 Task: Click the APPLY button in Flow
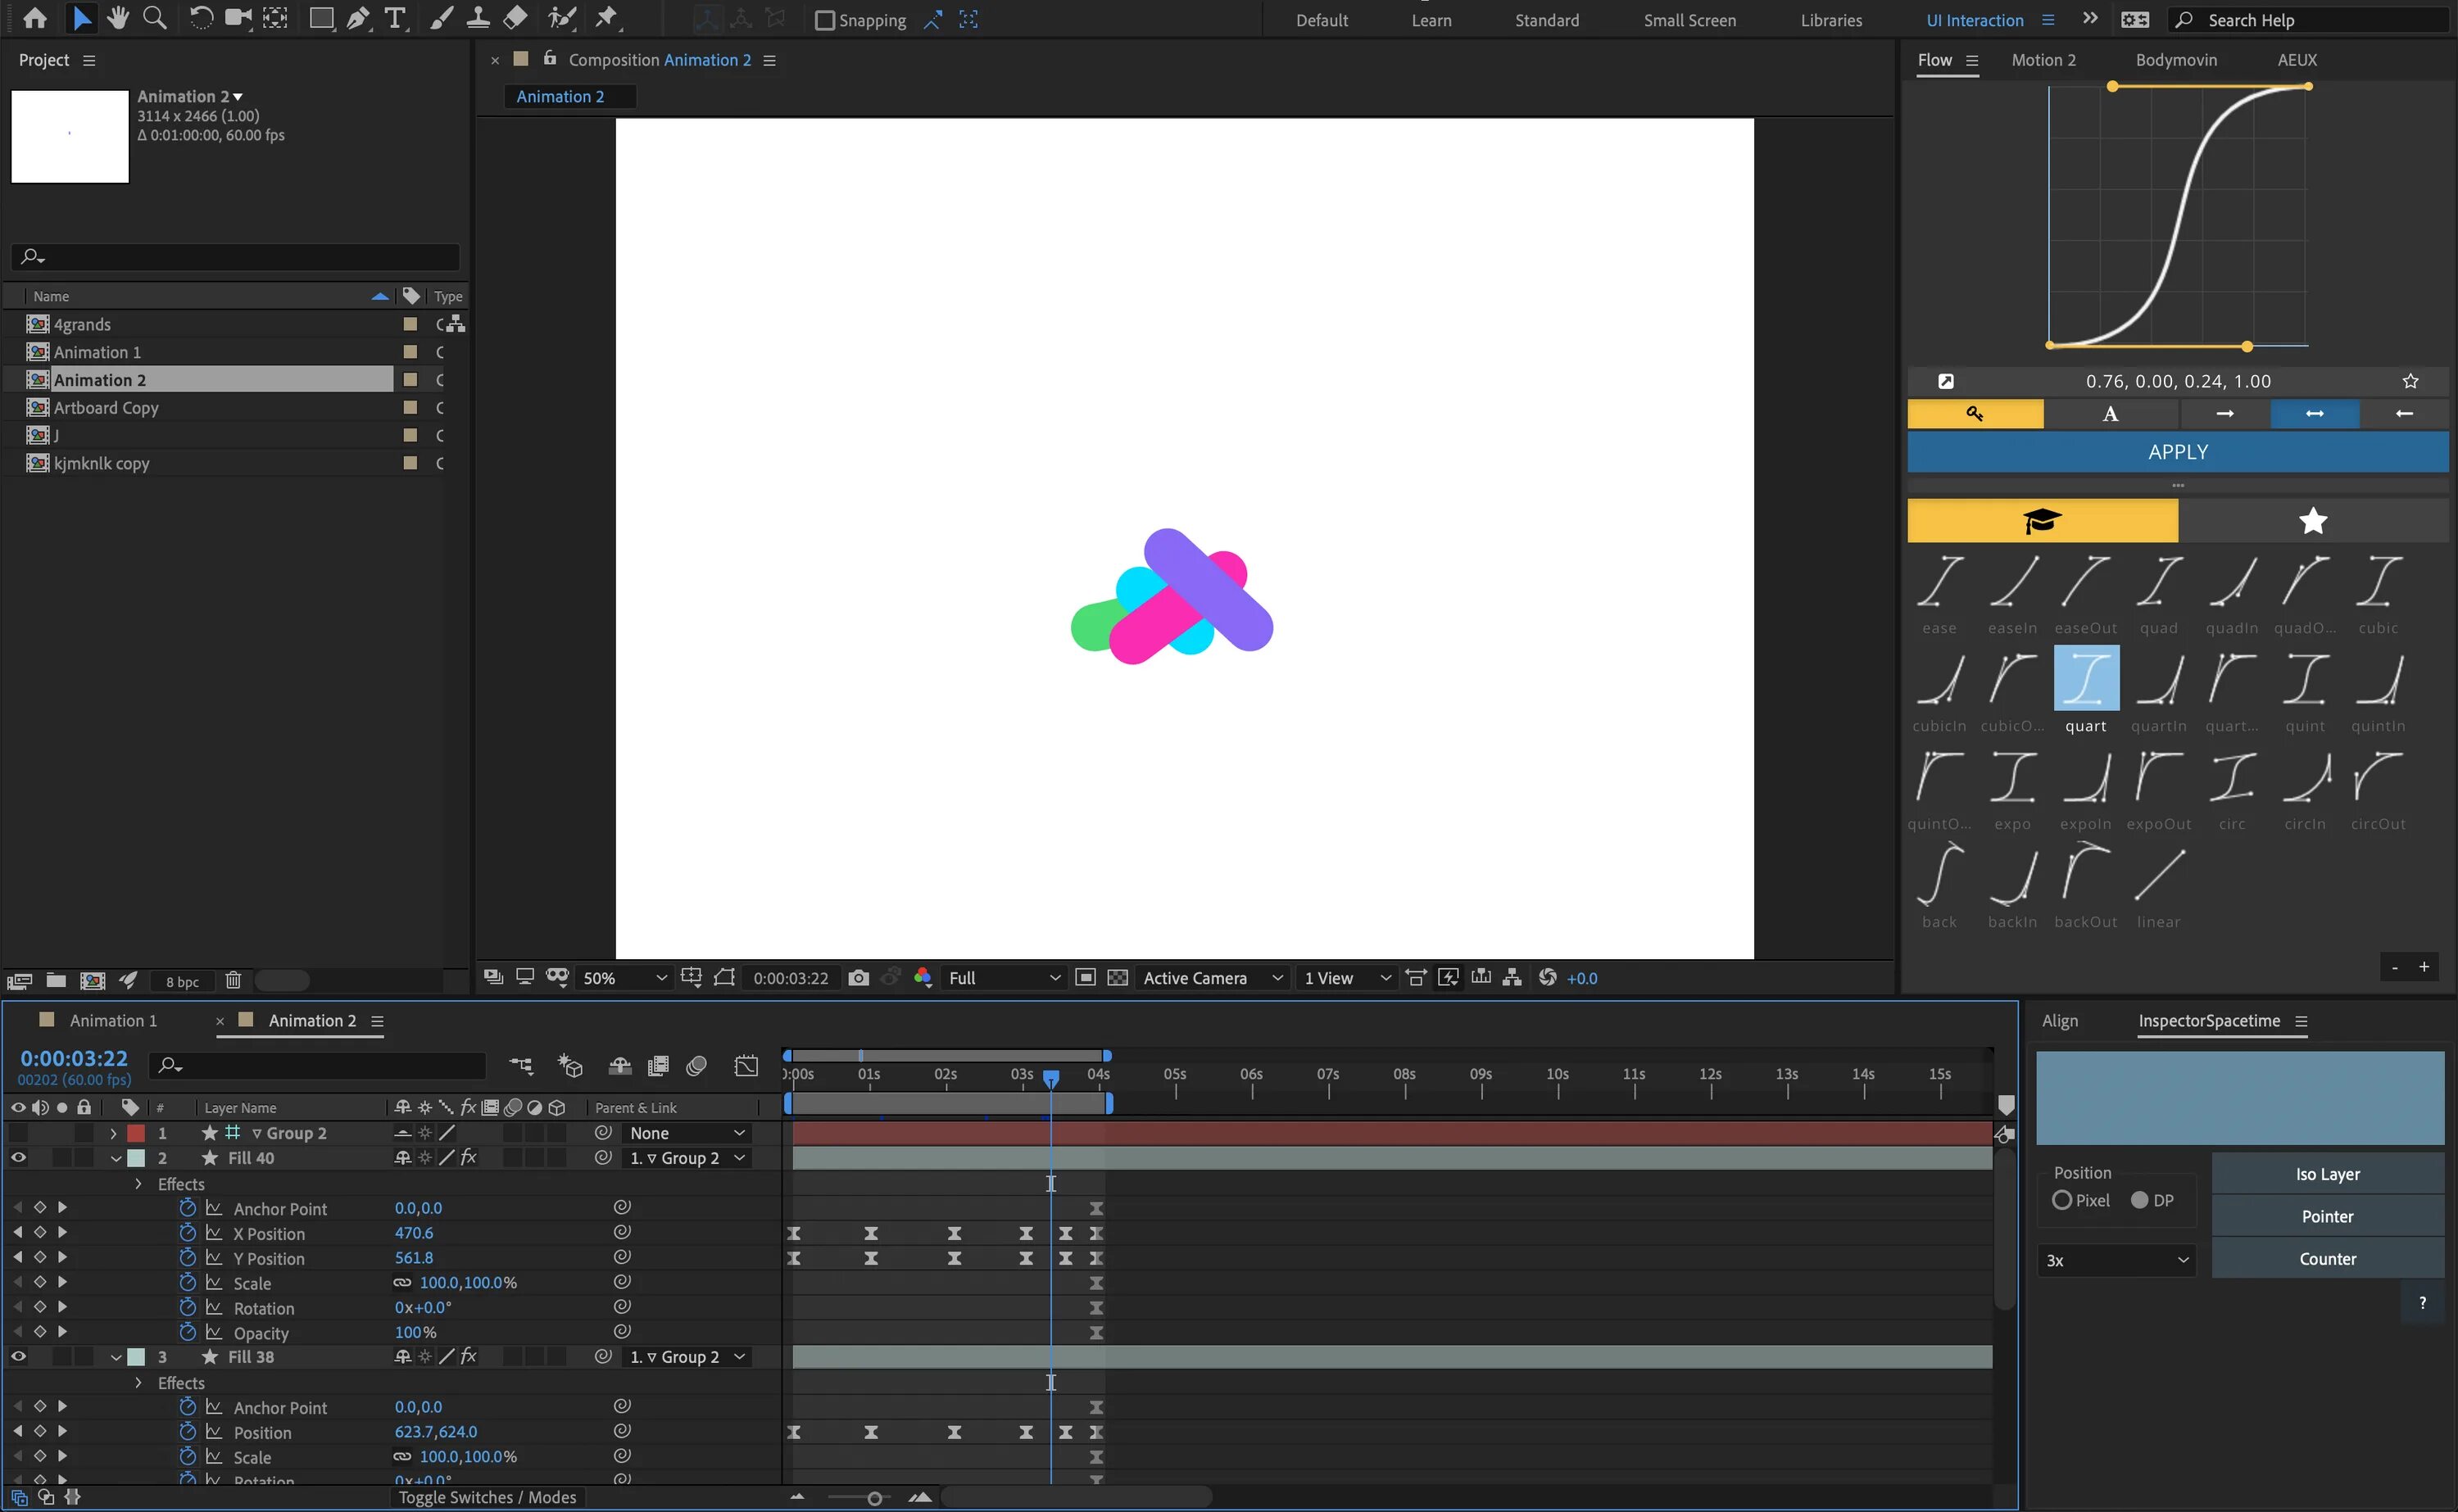2176,452
